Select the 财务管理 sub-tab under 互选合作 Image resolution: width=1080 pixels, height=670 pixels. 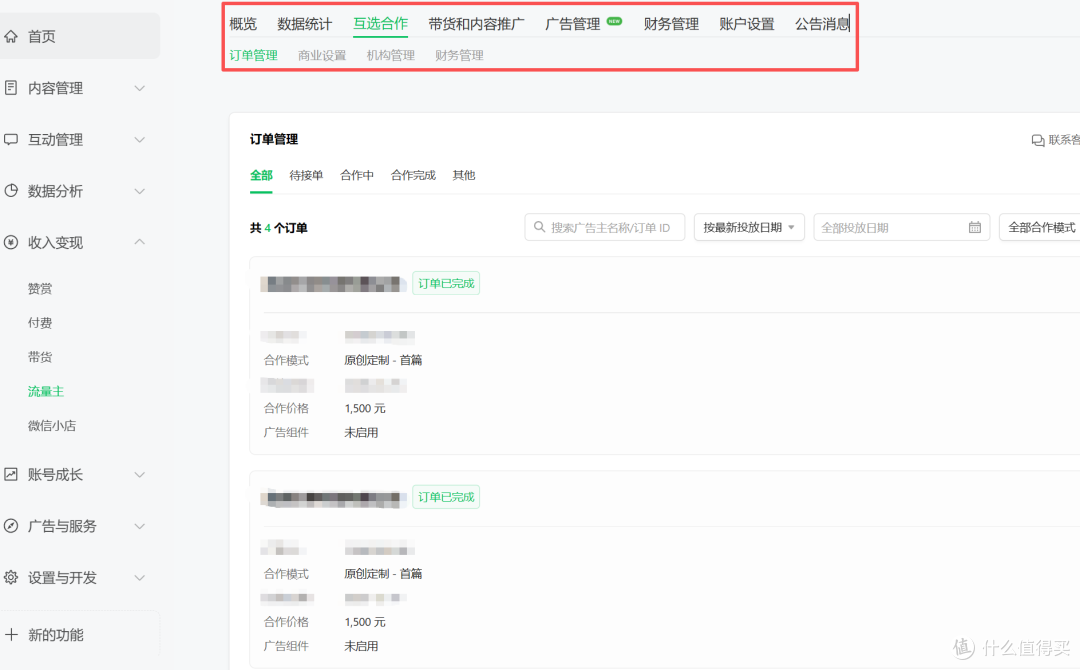[459, 55]
